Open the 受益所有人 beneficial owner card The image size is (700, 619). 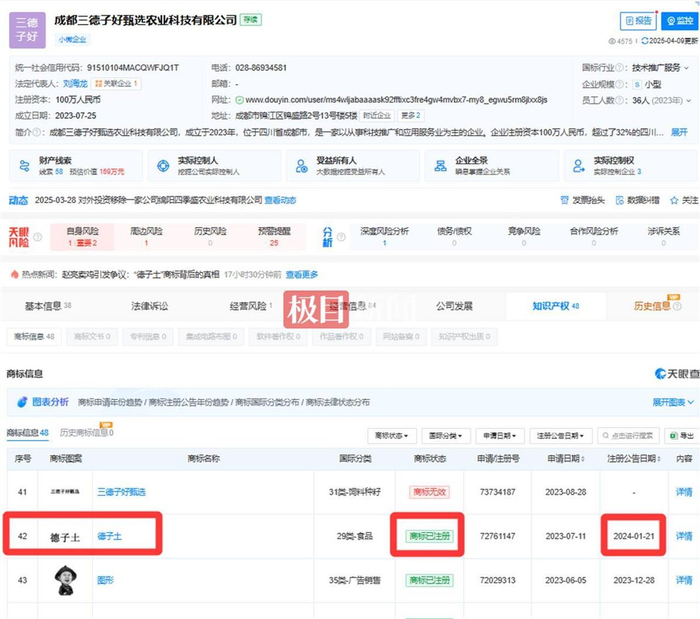click(353, 166)
